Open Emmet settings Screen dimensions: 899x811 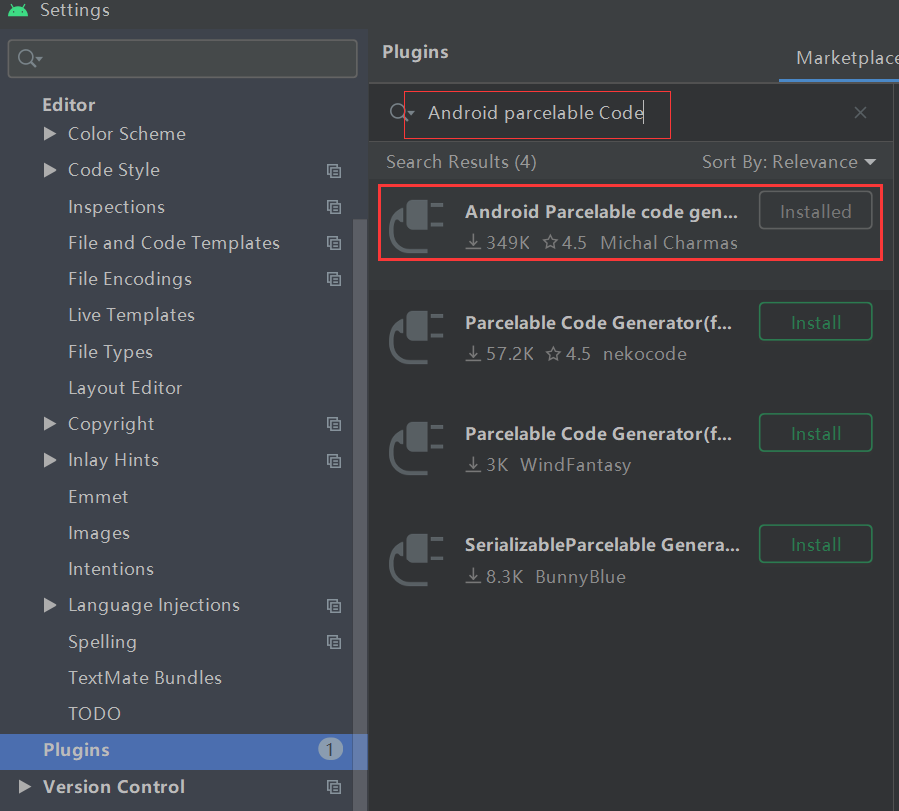(x=98, y=497)
